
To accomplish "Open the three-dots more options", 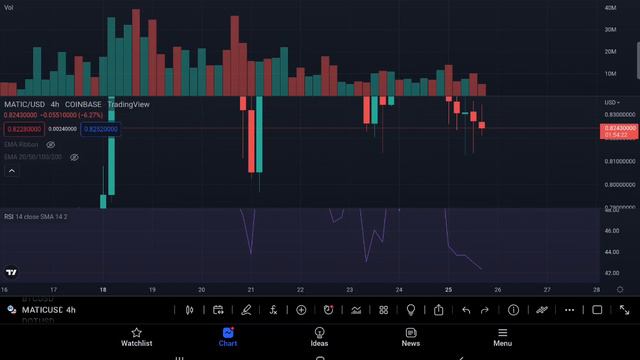I will tap(569, 310).
